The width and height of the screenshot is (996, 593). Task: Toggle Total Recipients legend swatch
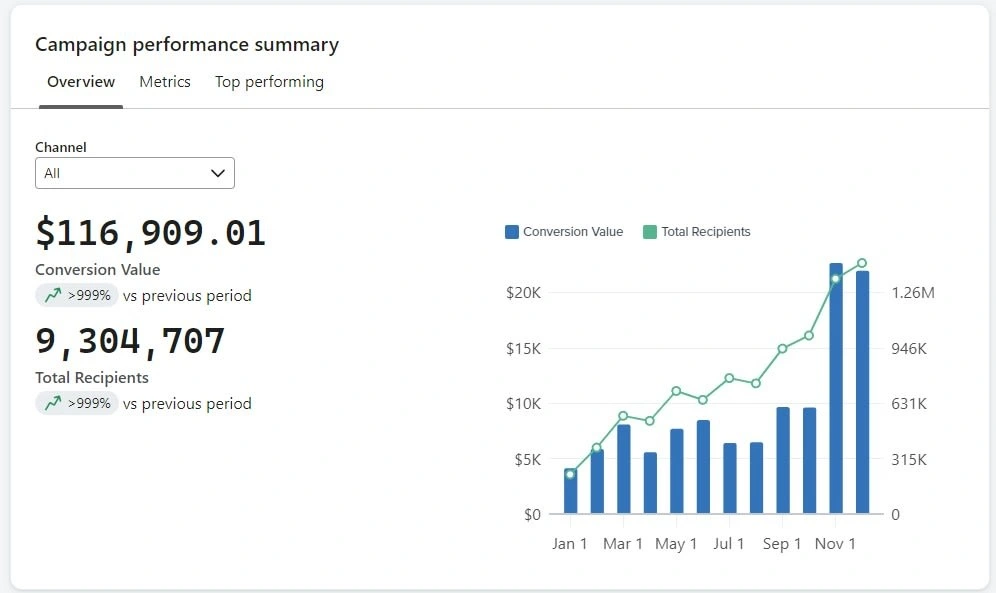(x=650, y=232)
